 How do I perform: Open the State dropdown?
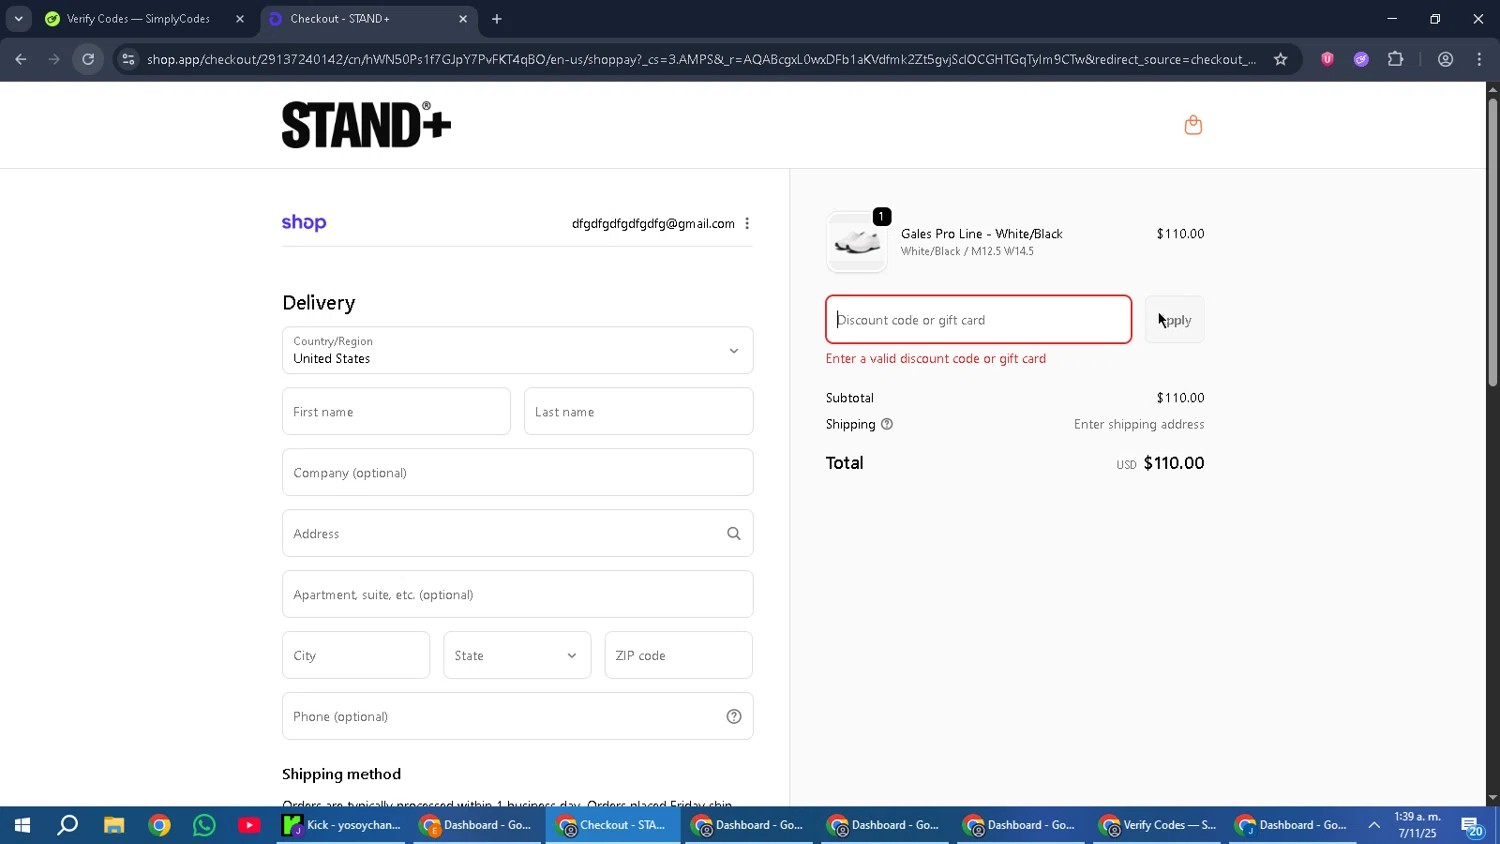[x=517, y=656]
